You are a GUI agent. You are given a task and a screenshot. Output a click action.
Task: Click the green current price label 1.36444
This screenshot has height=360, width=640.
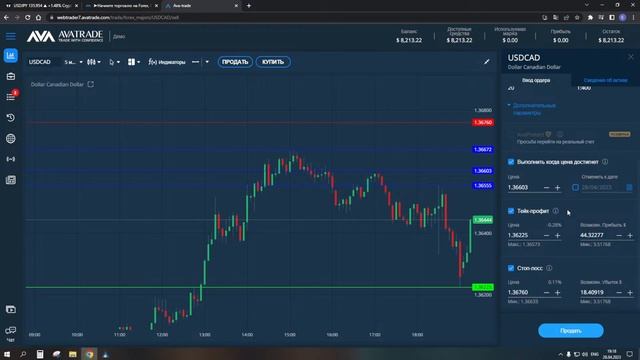pyautogui.click(x=482, y=220)
